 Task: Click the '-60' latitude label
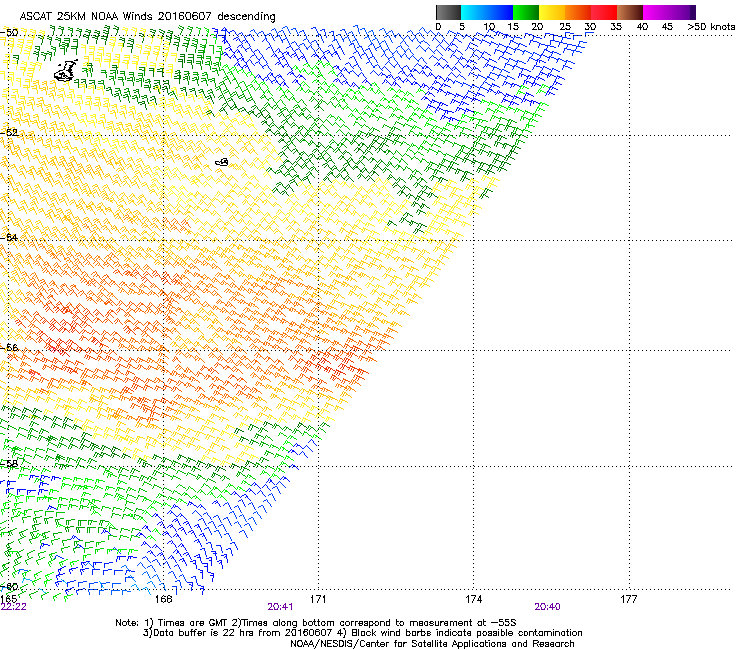9,586
